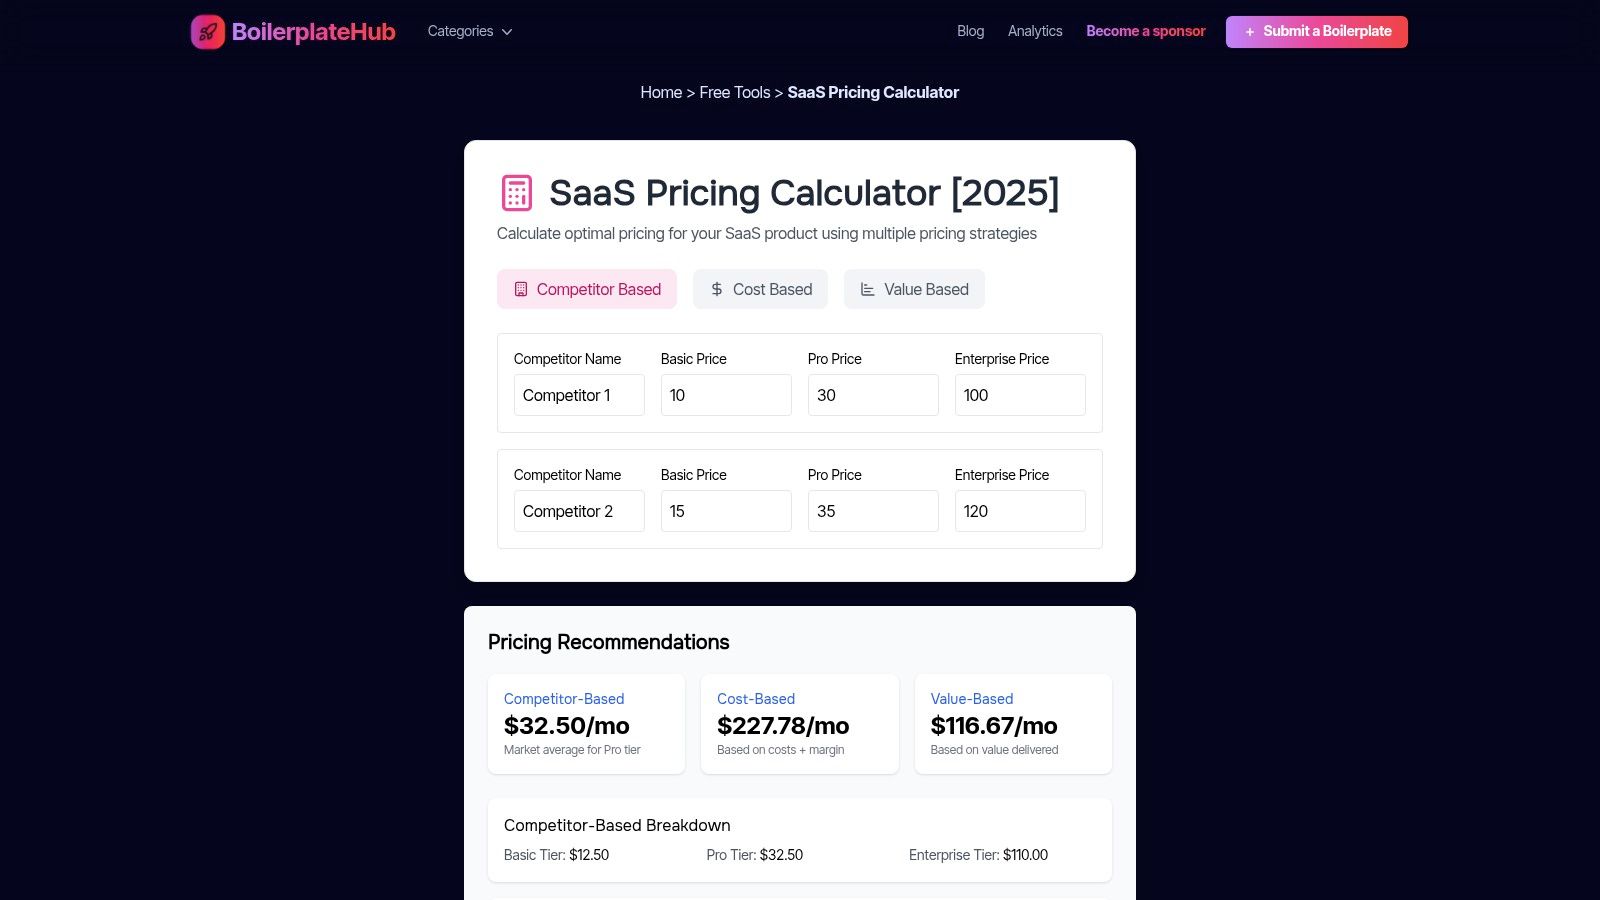Click the pink calculator icon beside title
This screenshot has height=900, width=1600.
516,193
